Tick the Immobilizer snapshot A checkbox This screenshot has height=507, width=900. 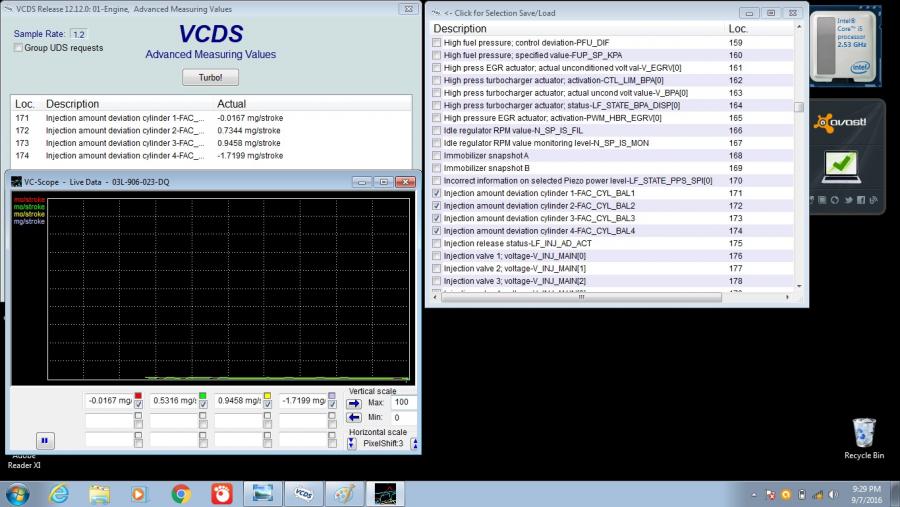point(436,155)
